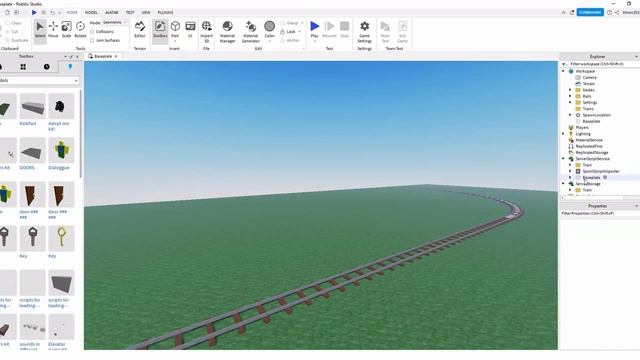Viewport: 640px width, 360px height.
Task: Click the KickPart model thumbnail
Action: tap(32, 106)
